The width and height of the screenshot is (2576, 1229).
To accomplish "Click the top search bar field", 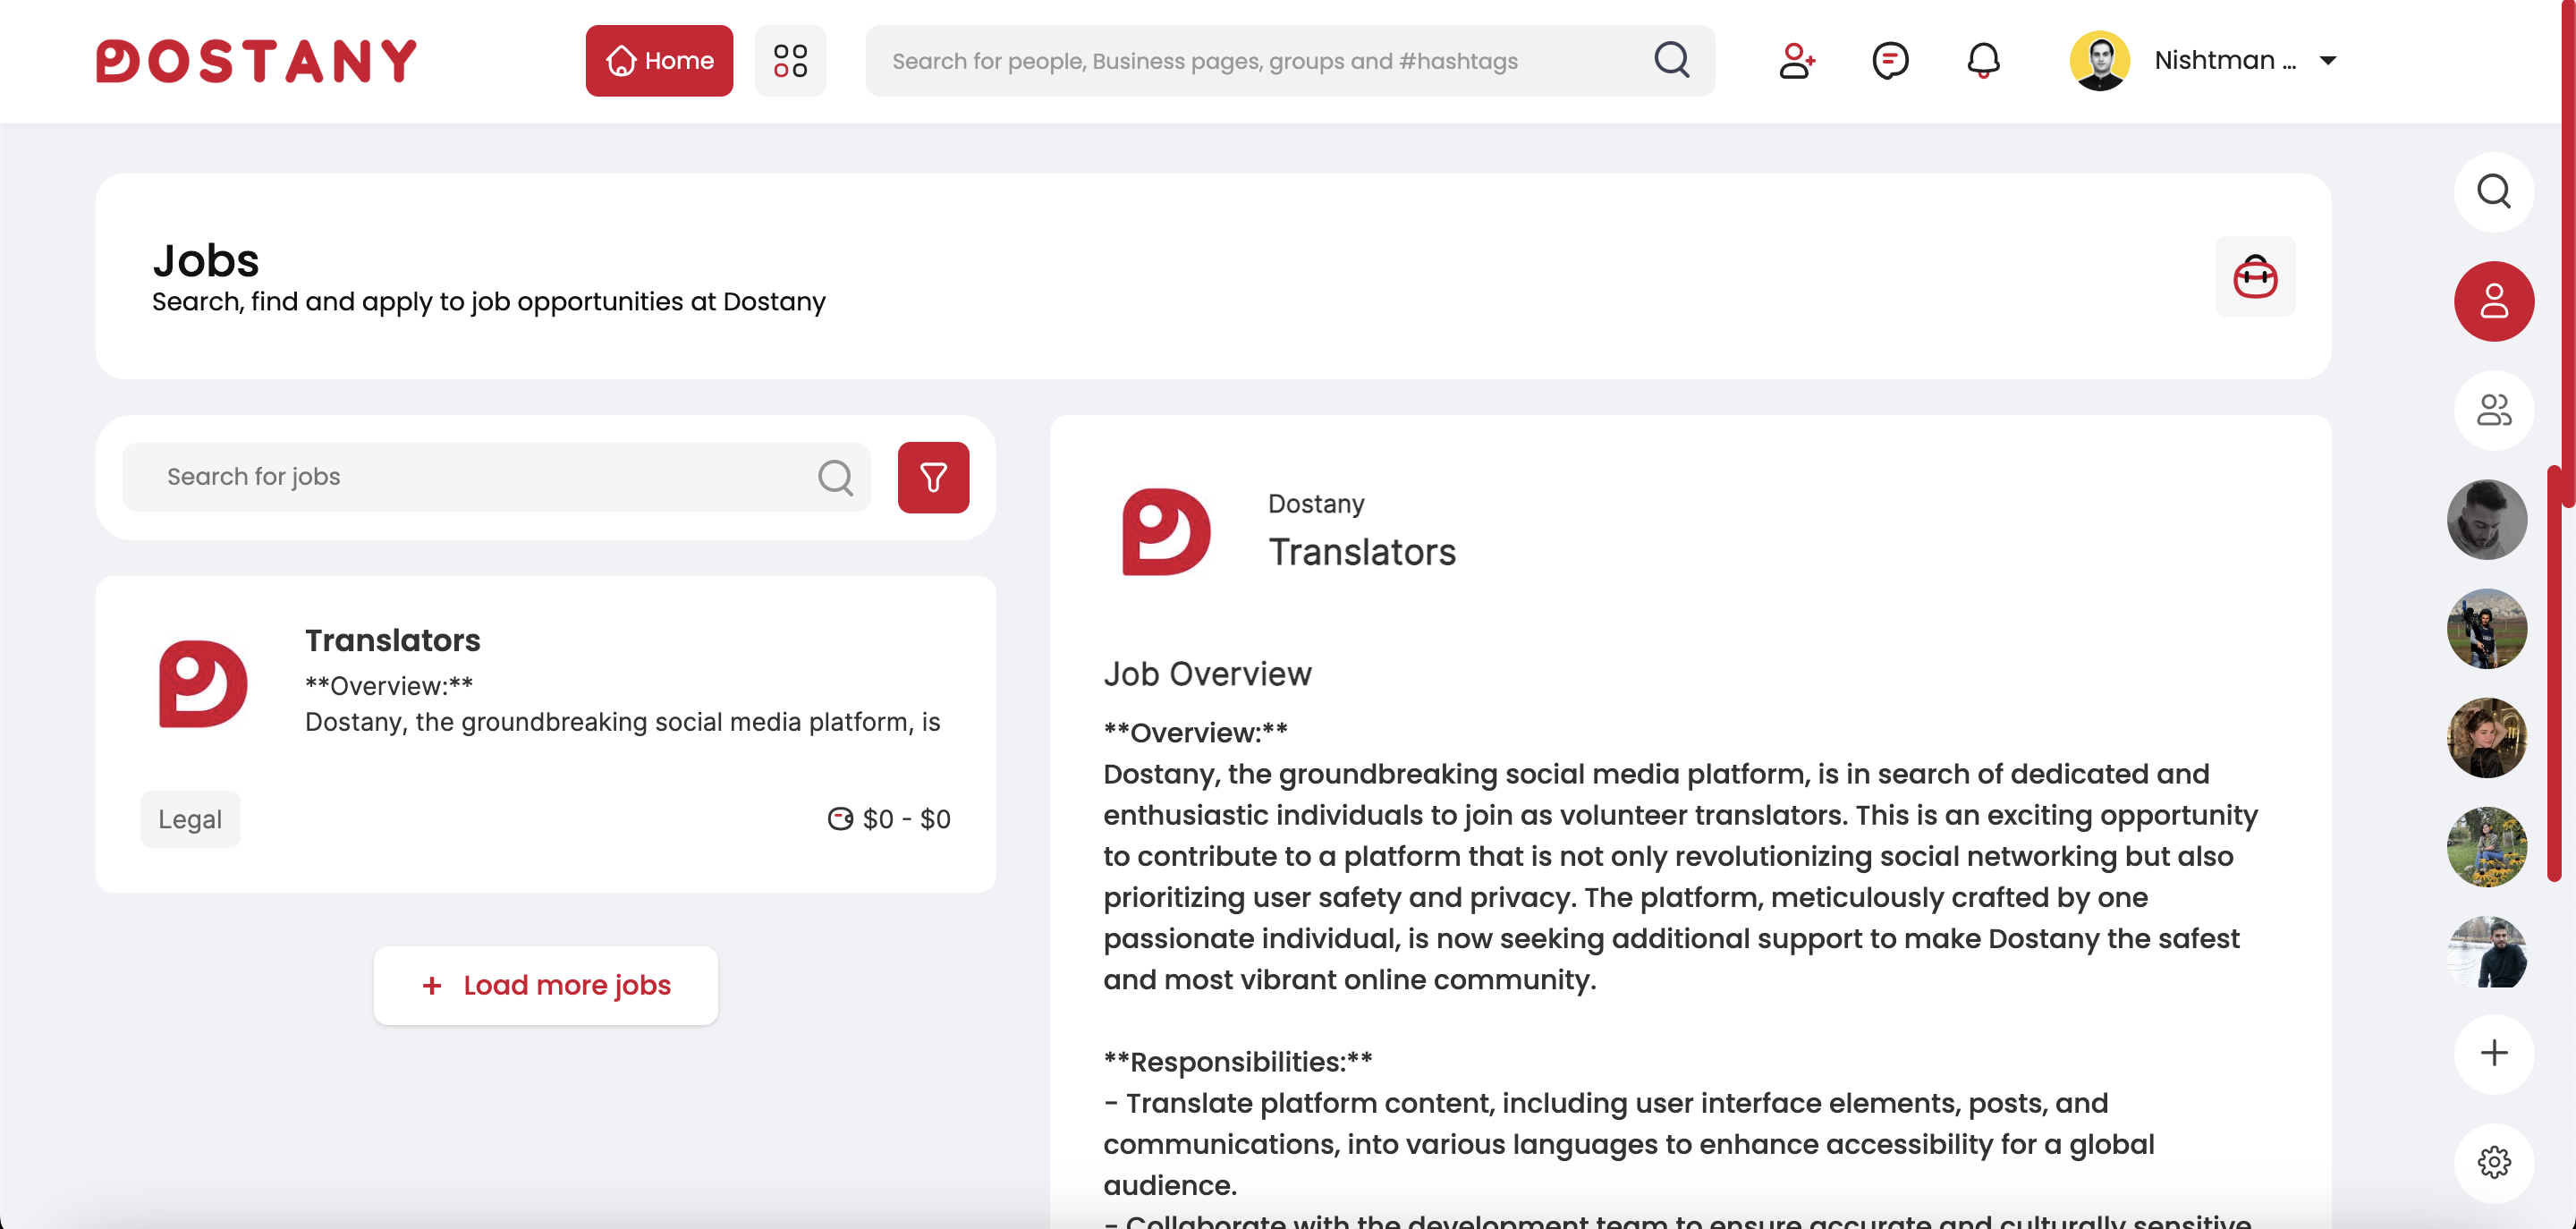I will coord(1260,61).
